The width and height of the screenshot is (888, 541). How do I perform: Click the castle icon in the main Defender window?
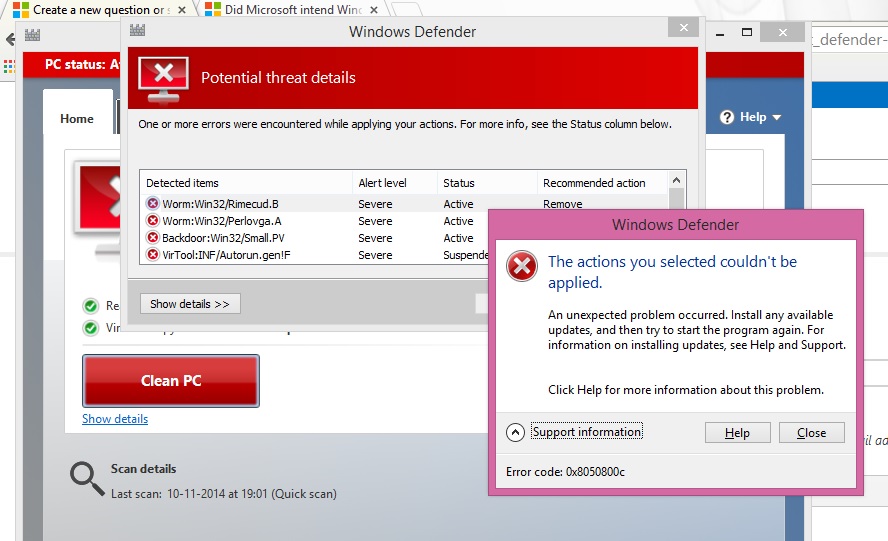coord(32,35)
